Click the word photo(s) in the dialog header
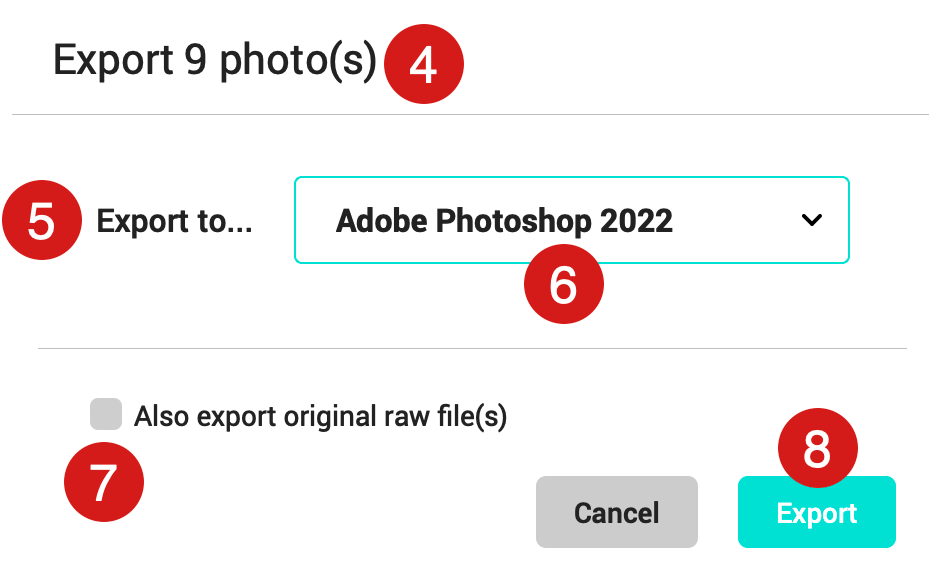This screenshot has height=588, width=930. (x=298, y=61)
